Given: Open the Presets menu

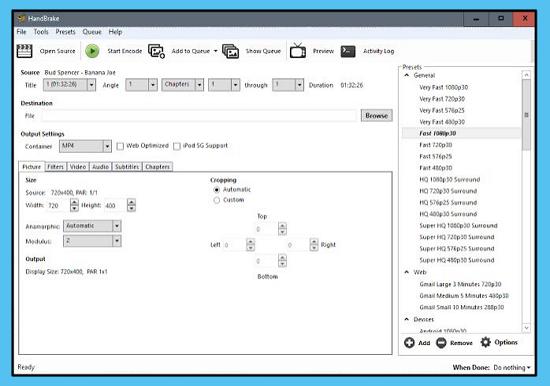Looking at the screenshot, I should point(66,32).
